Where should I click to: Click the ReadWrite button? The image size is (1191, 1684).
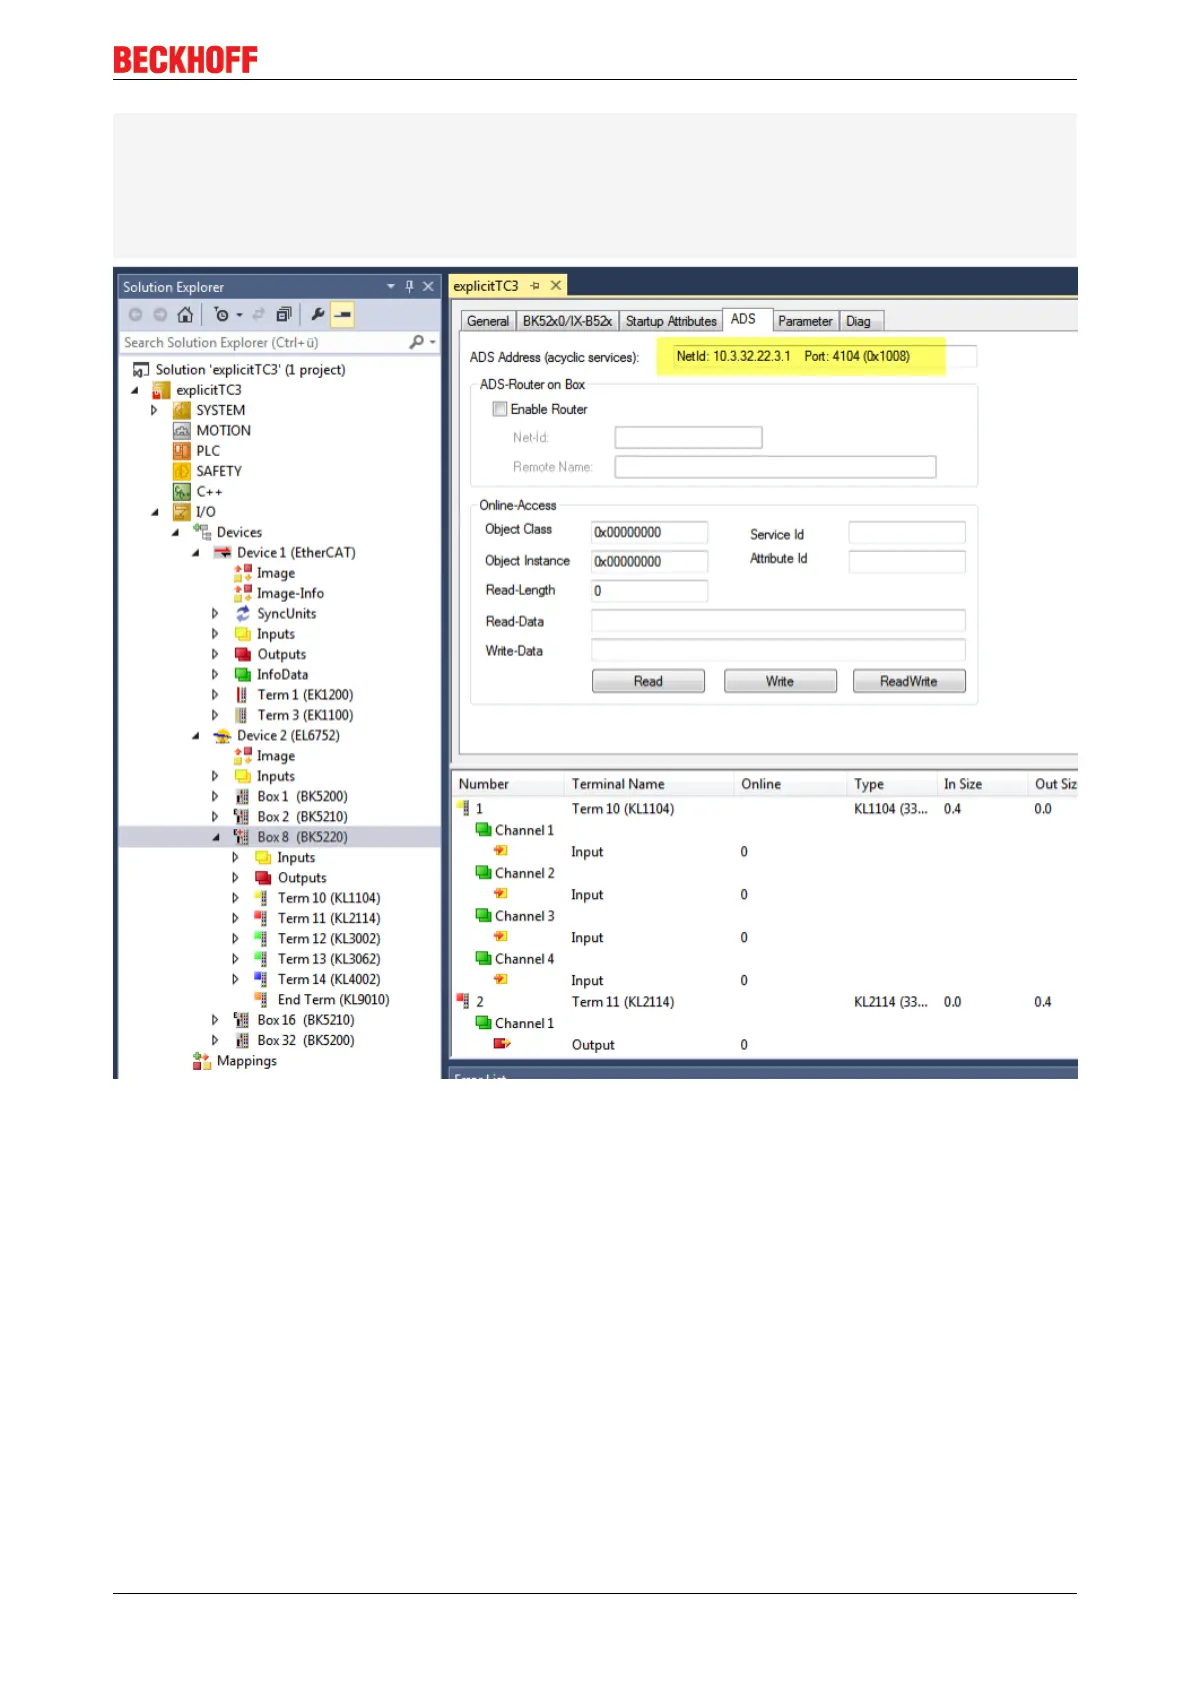point(909,681)
